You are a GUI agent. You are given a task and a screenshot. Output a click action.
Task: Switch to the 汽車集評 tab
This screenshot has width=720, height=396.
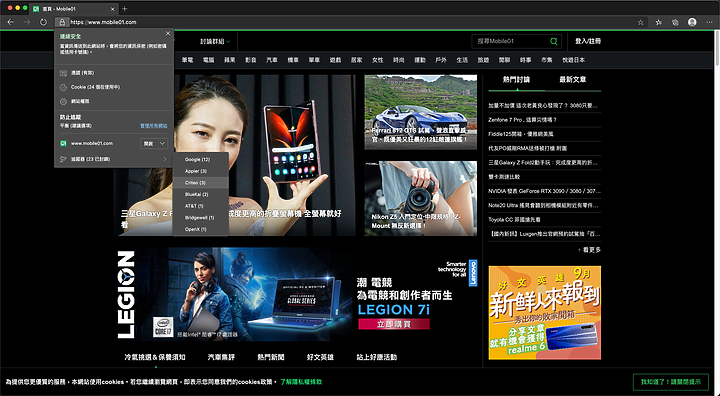(x=221, y=357)
